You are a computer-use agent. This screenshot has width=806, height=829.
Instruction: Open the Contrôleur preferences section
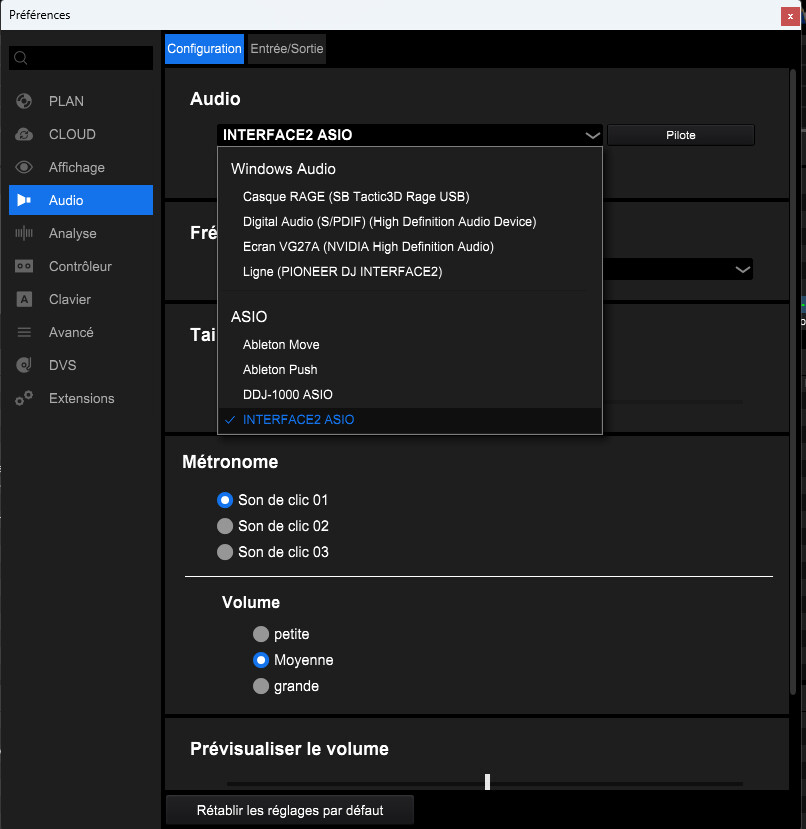[x=81, y=266]
